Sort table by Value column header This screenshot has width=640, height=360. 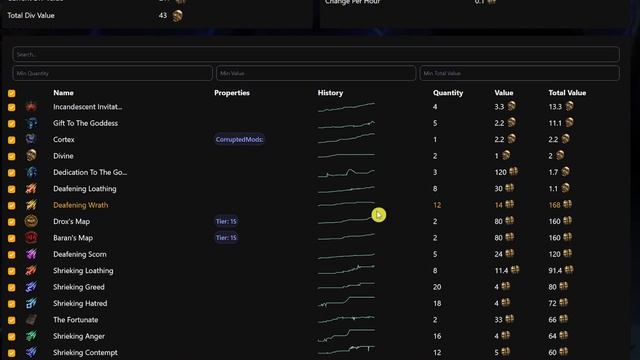point(504,93)
